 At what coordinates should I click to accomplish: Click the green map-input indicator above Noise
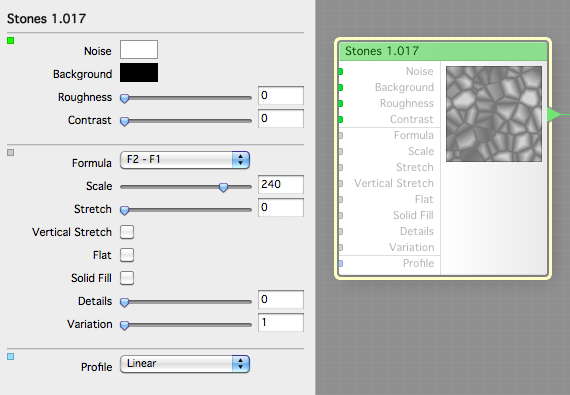coord(11,40)
